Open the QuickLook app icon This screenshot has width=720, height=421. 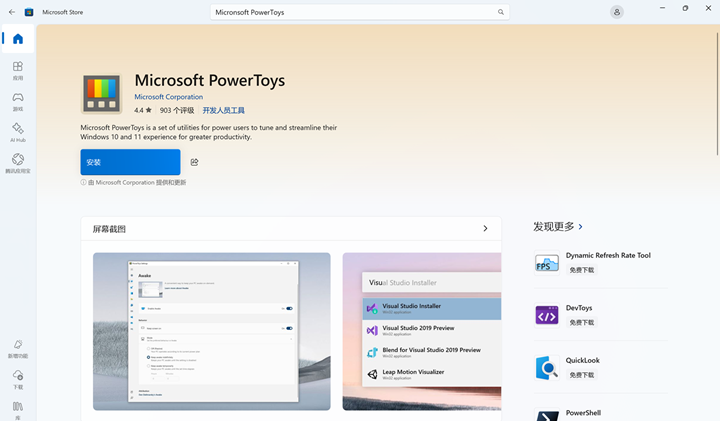pos(547,368)
